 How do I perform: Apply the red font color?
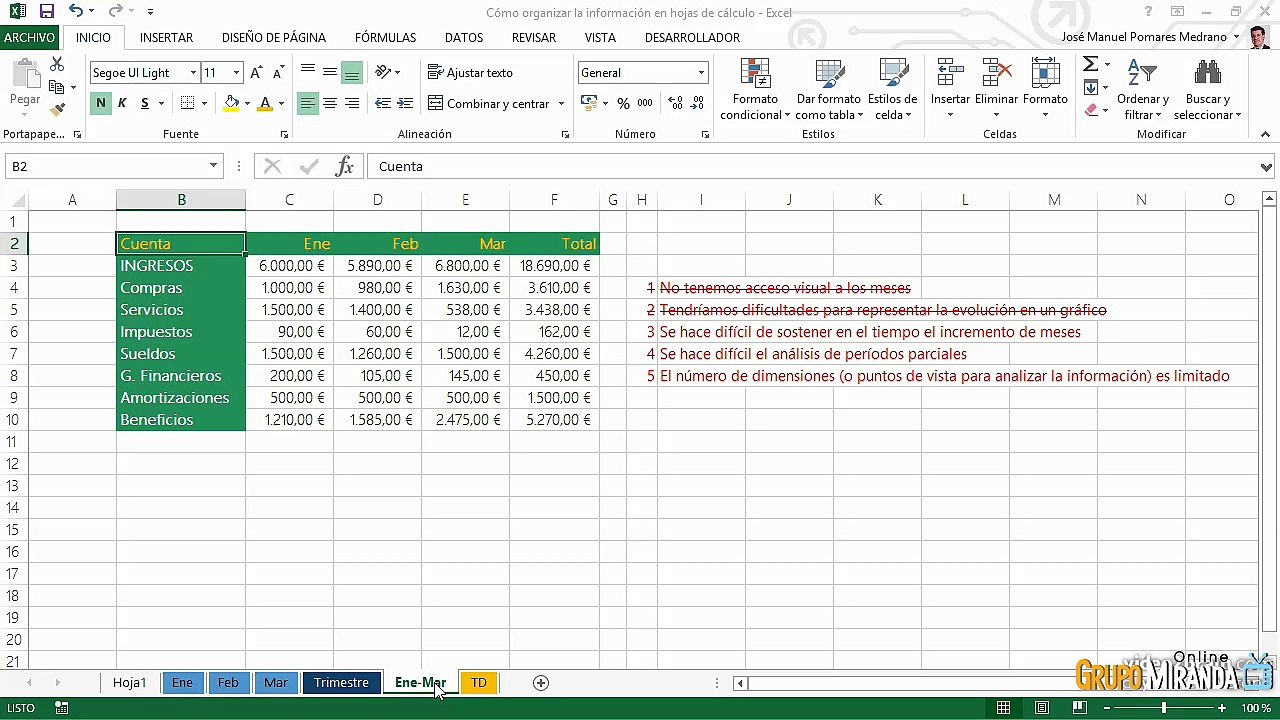point(265,103)
